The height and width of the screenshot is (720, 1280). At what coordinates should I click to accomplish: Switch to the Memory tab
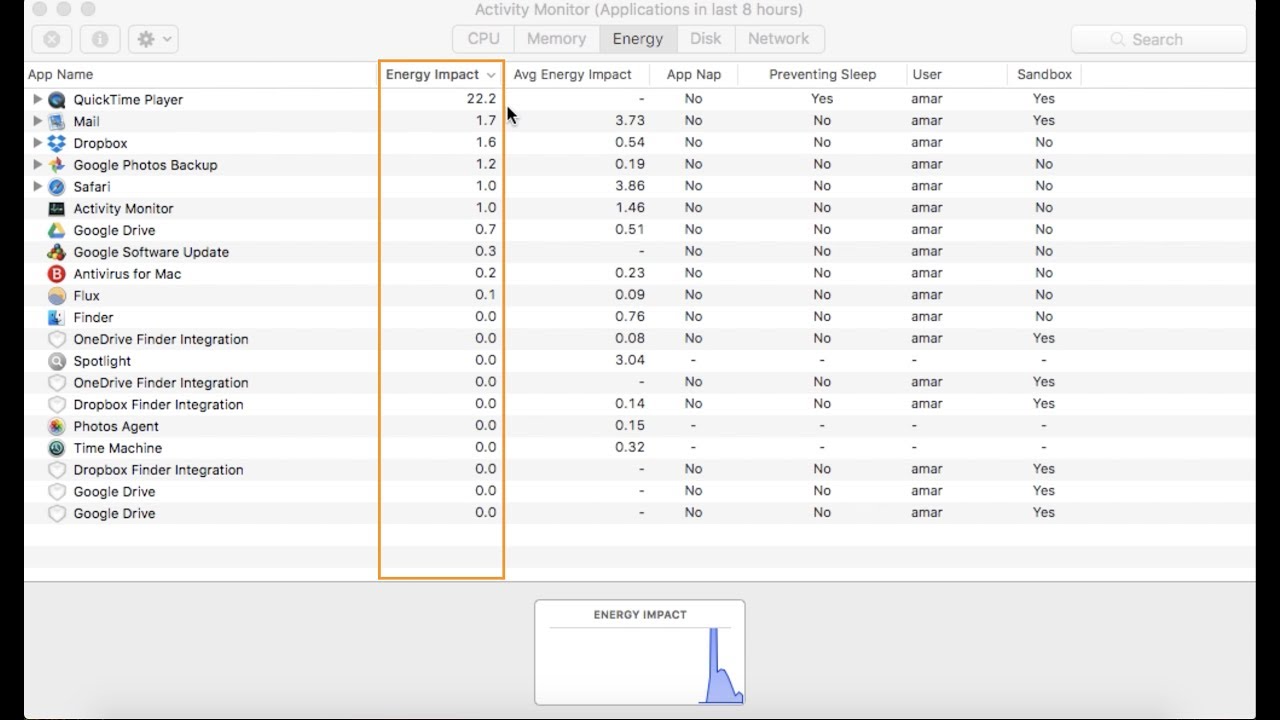(557, 39)
